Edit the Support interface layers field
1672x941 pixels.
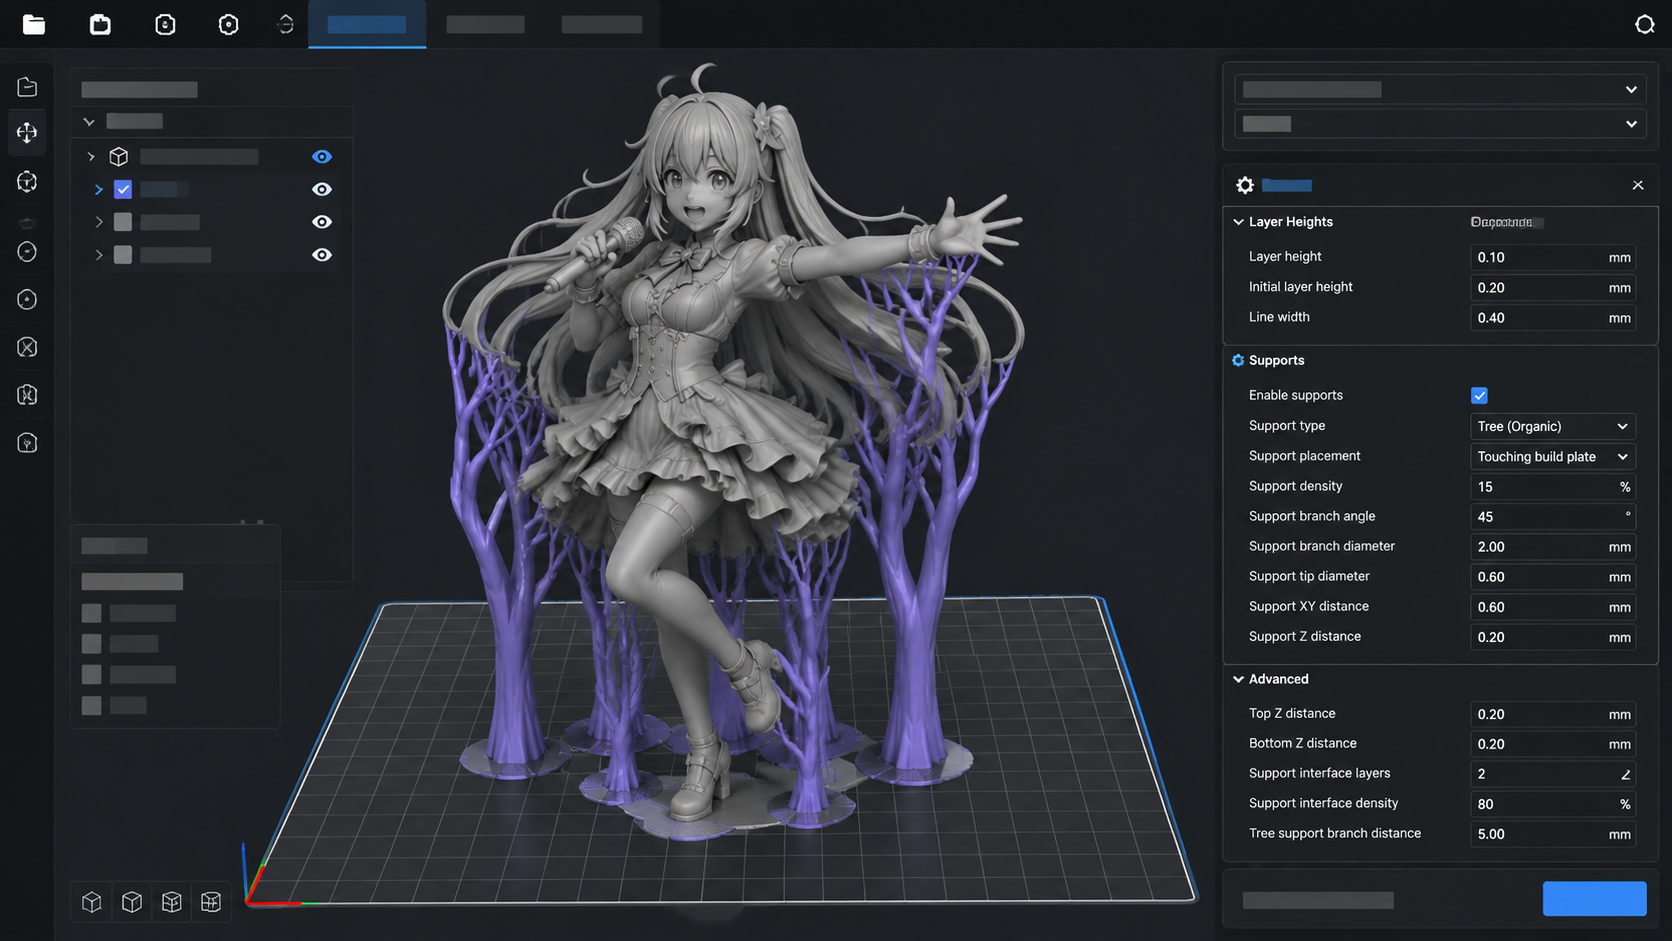(x=1552, y=774)
